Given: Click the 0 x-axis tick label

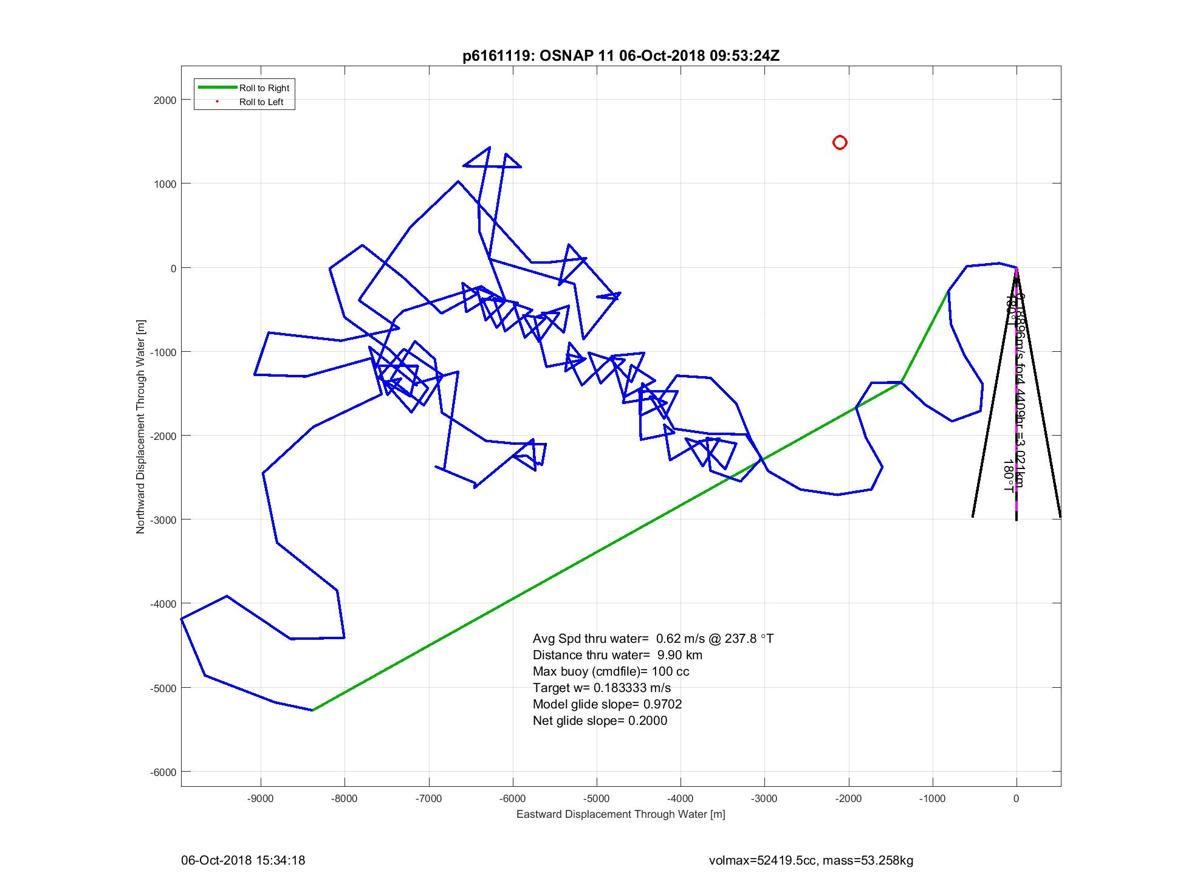Looking at the screenshot, I should click(x=1017, y=798).
